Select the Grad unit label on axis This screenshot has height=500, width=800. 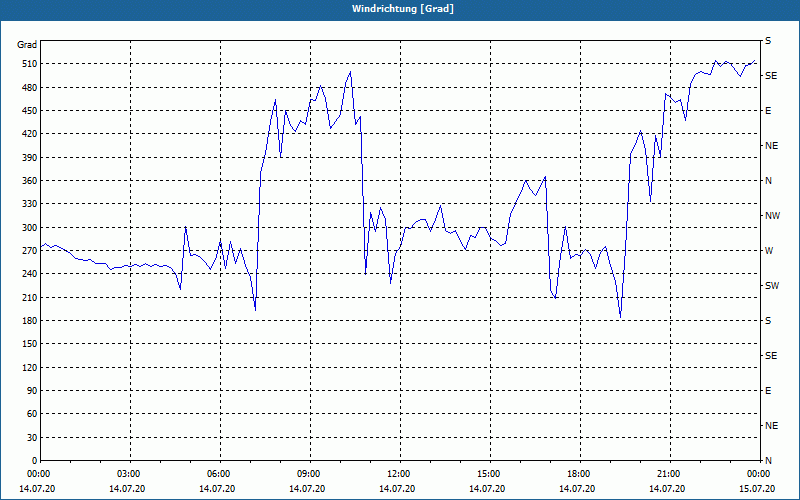pos(27,45)
